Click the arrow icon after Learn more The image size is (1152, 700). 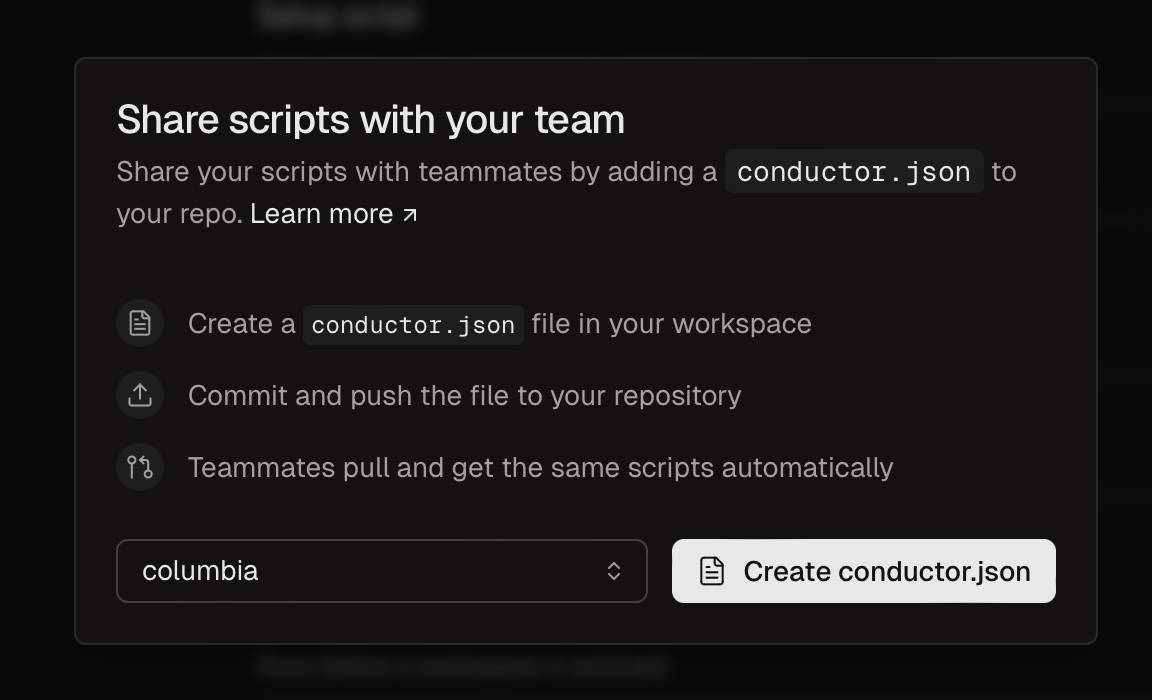(410, 213)
